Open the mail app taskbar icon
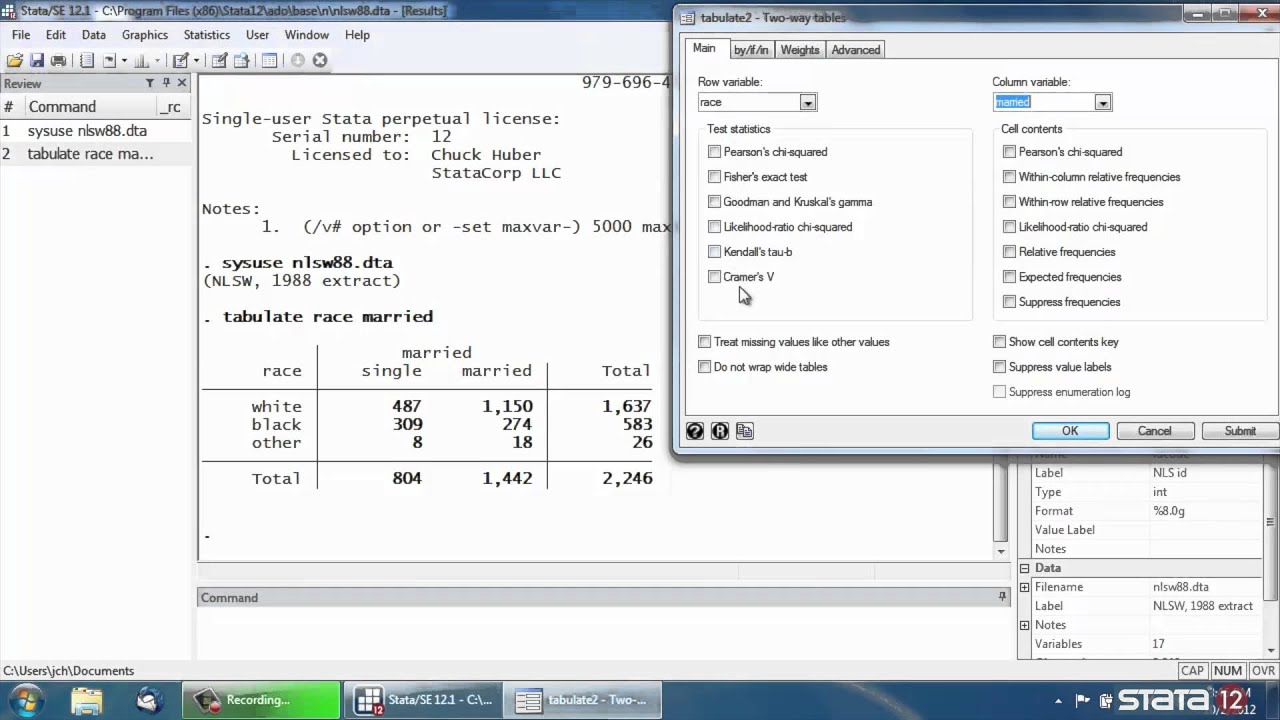The image size is (1280, 720). [x=150, y=700]
